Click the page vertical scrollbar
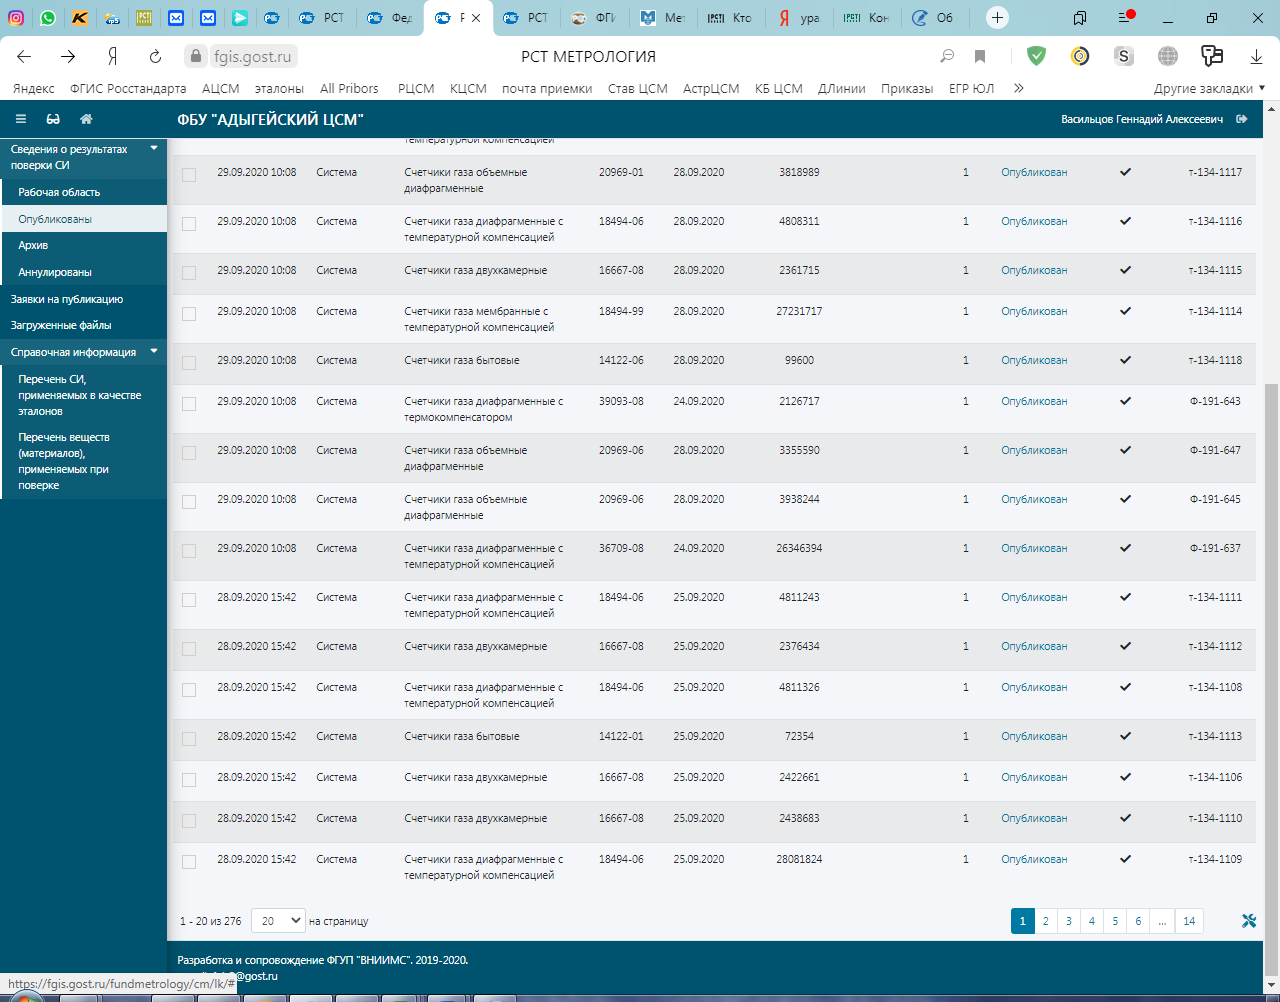1280x1002 pixels. coord(1271,600)
